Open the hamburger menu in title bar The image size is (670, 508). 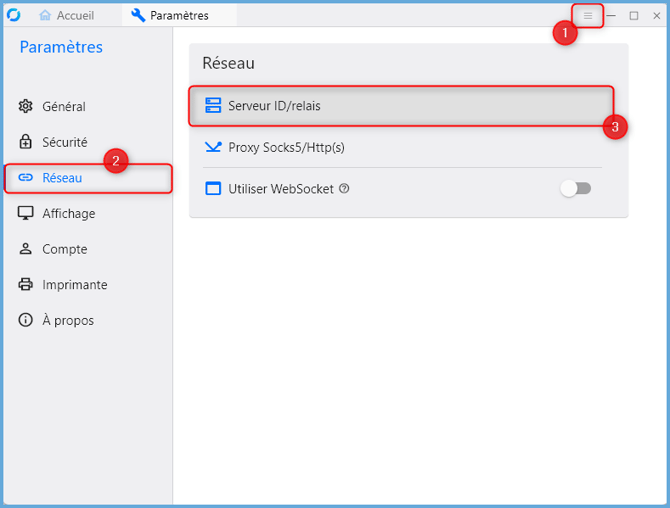[588, 16]
